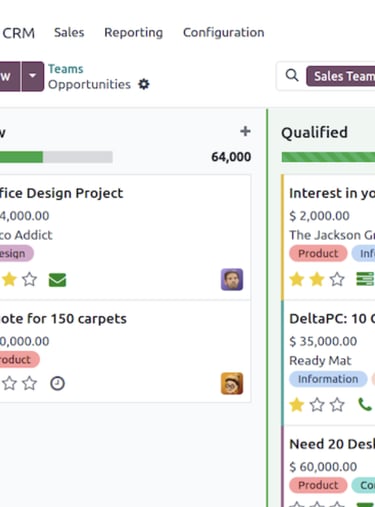Open salesperson avatar on Quote for 150 carpets

232,383
